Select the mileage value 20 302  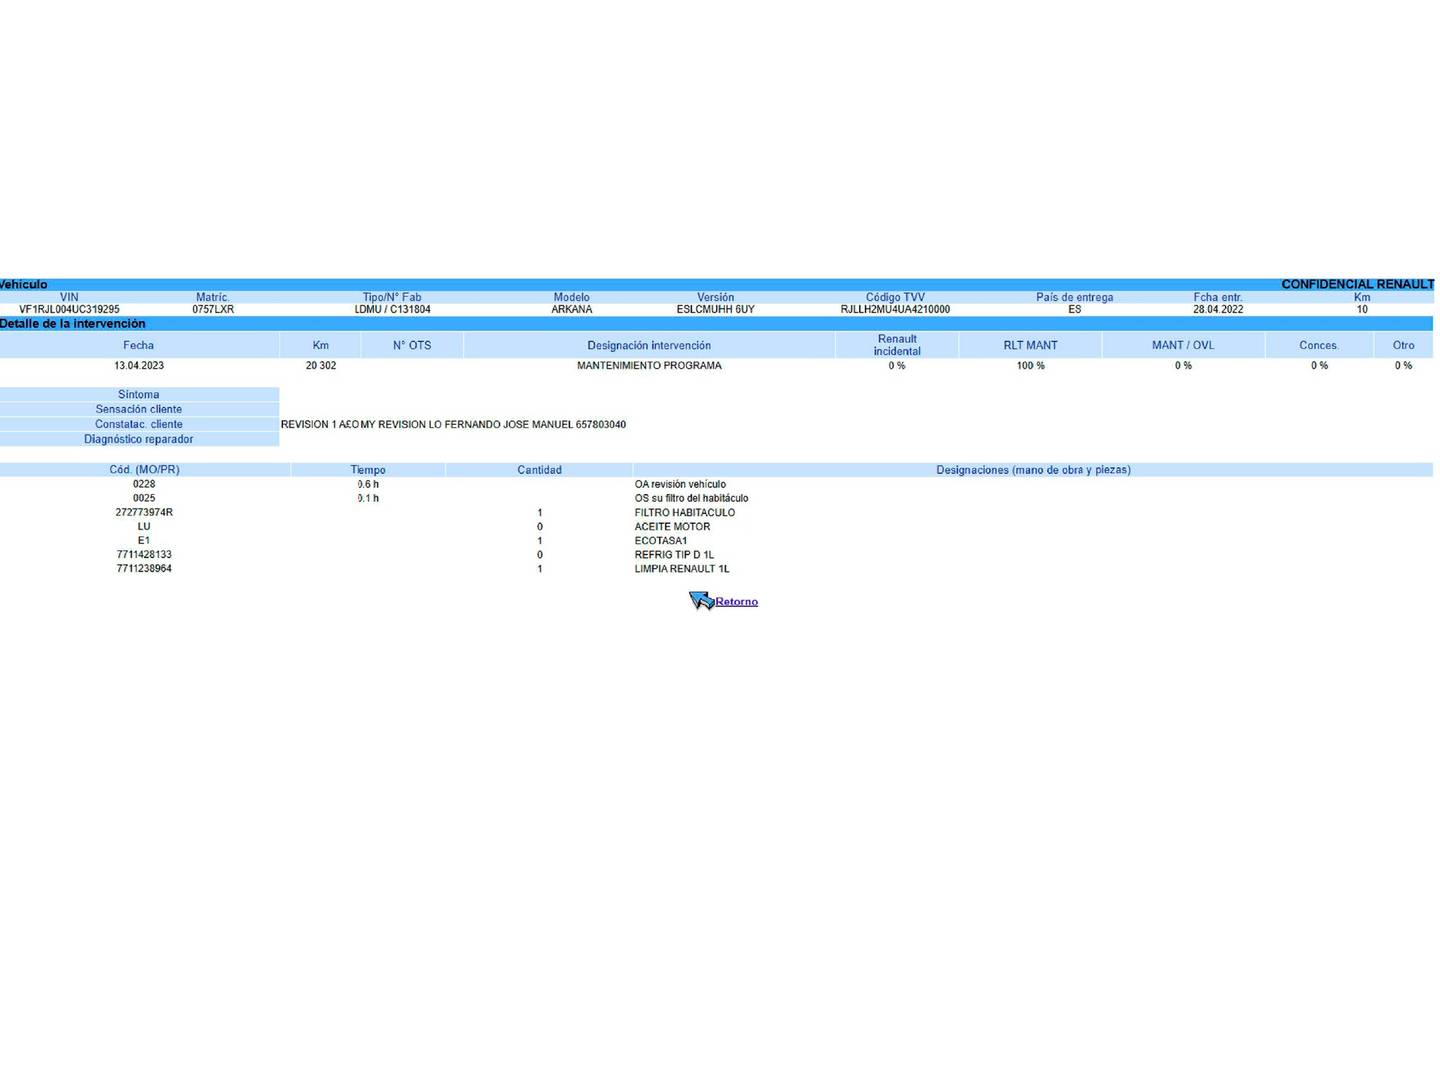pyautogui.click(x=321, y=366)
